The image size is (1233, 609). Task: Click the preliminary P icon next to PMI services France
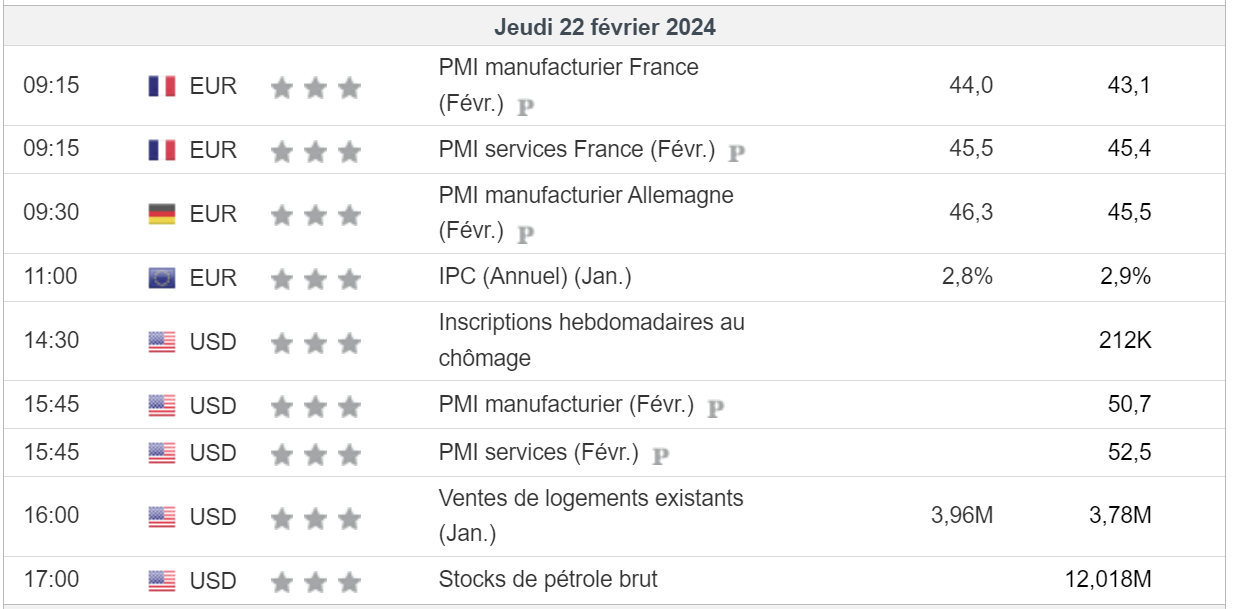[x=737, y=153]
